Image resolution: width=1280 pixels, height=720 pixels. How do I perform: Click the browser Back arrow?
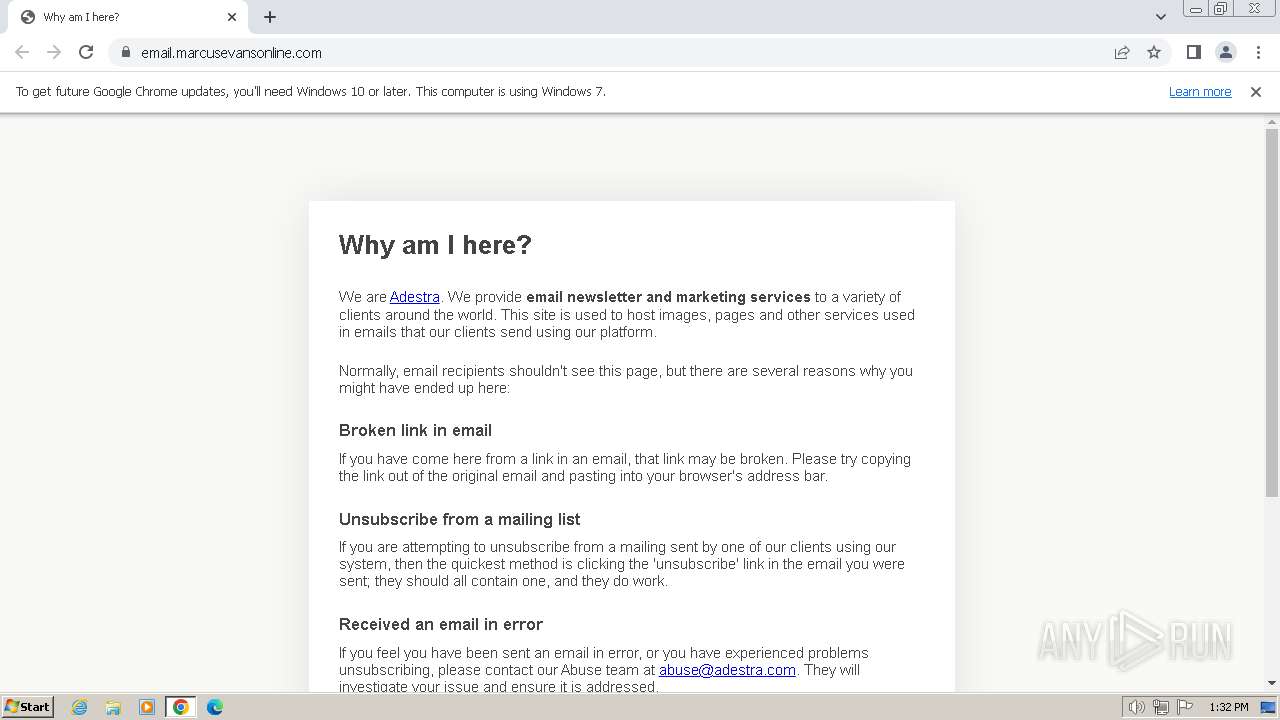coord(22,52)
